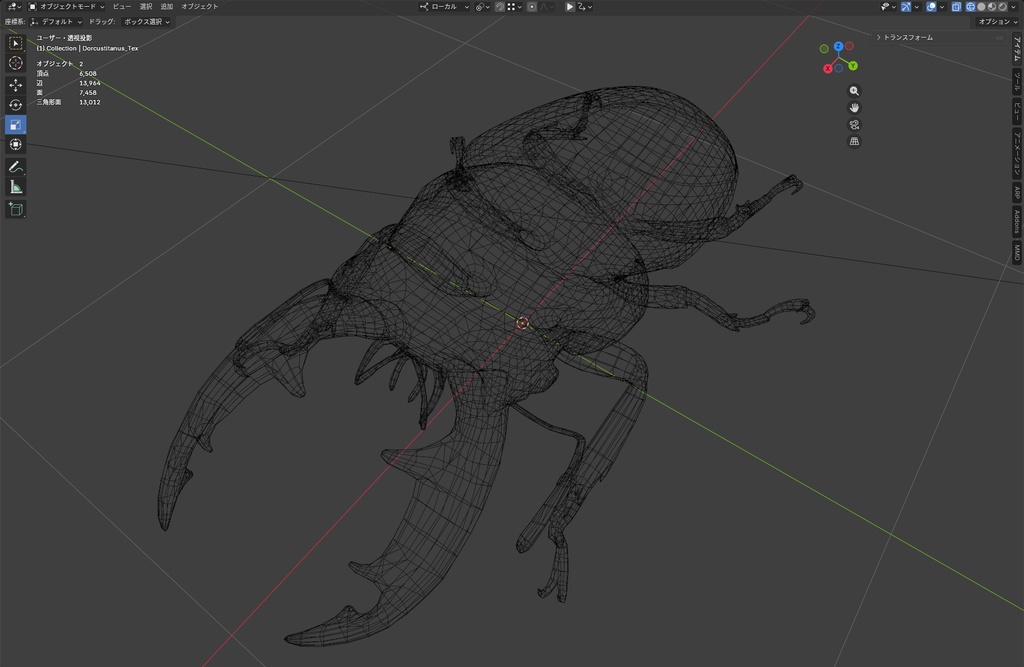Open the gizmo options arrow
1024x667 pixels.
click(x=916, y=7)
